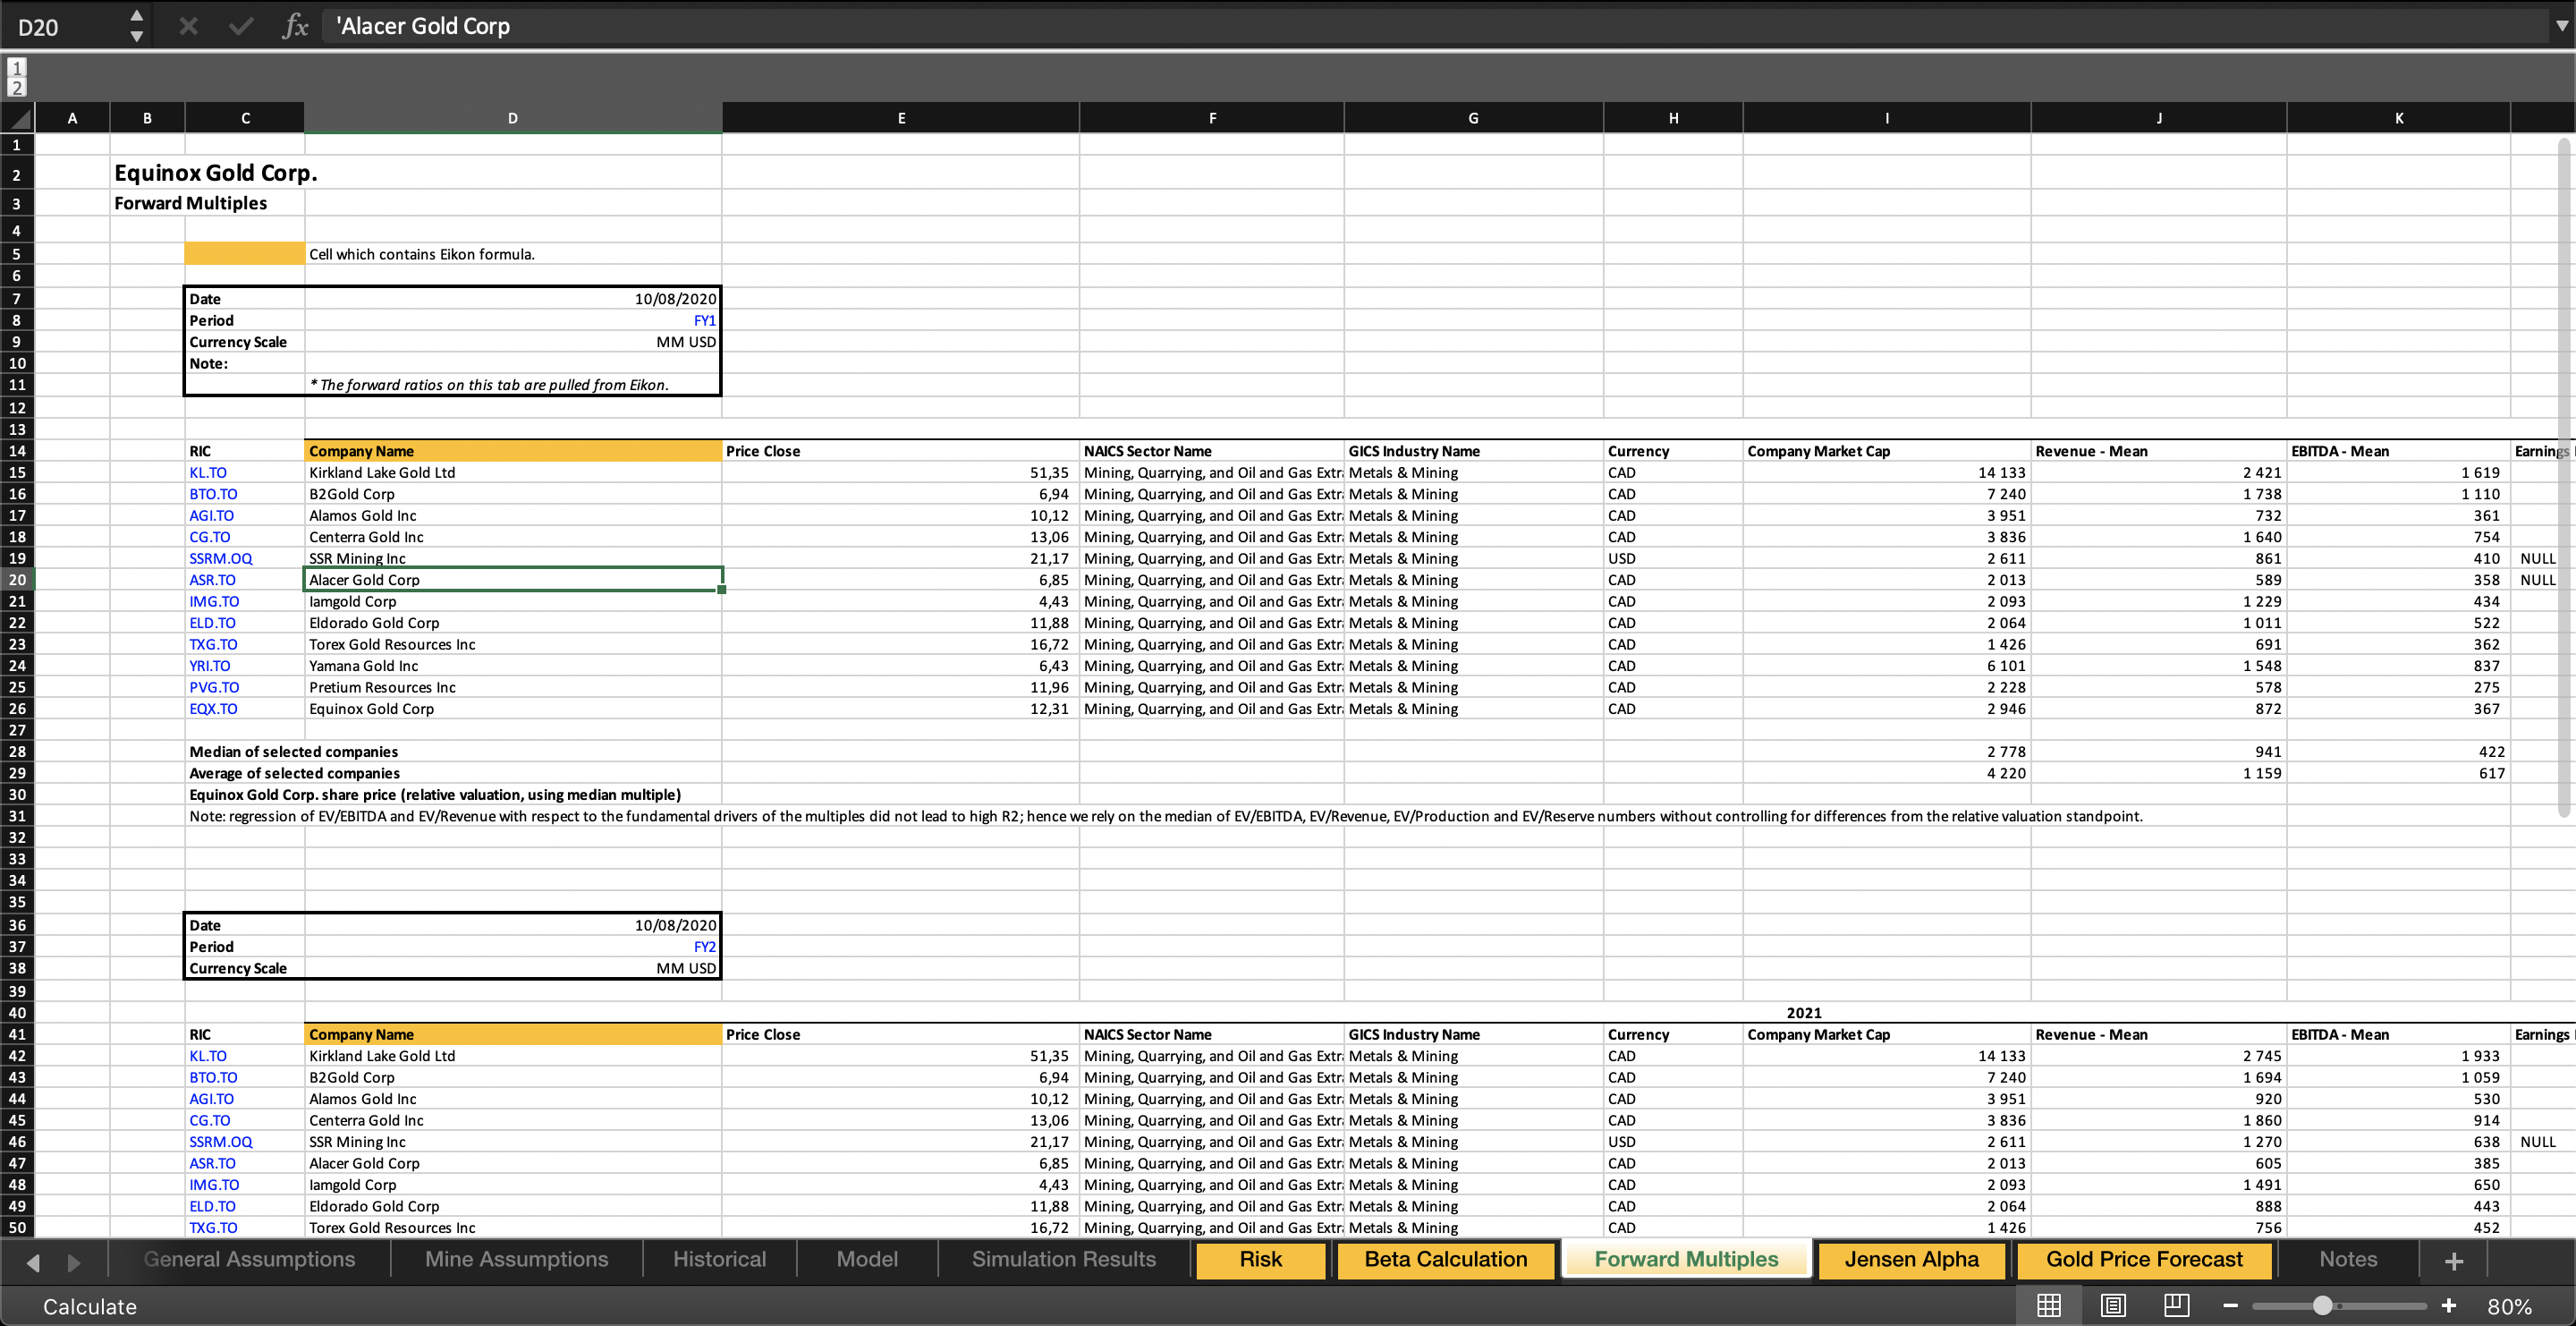The height and width of the screenshot is (1326, 2576).
Task: Open the SSRM.OQ RIC link in row 19
Action: (x=221, y=558)
